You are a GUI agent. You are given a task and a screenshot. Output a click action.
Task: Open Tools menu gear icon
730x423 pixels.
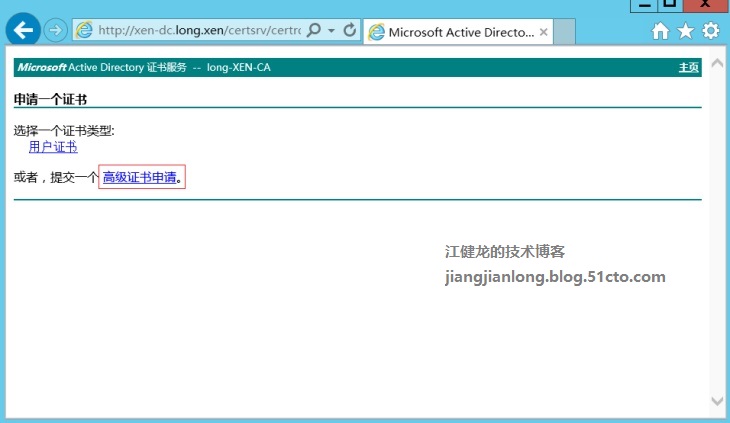(x=710, y=31)
